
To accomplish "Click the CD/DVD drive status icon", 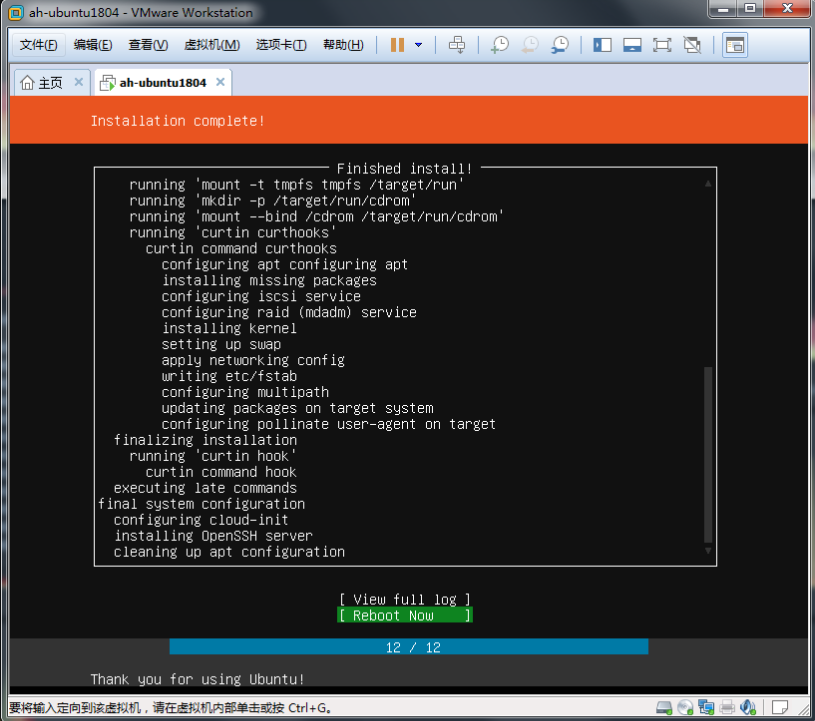I will tap(686, 707).
